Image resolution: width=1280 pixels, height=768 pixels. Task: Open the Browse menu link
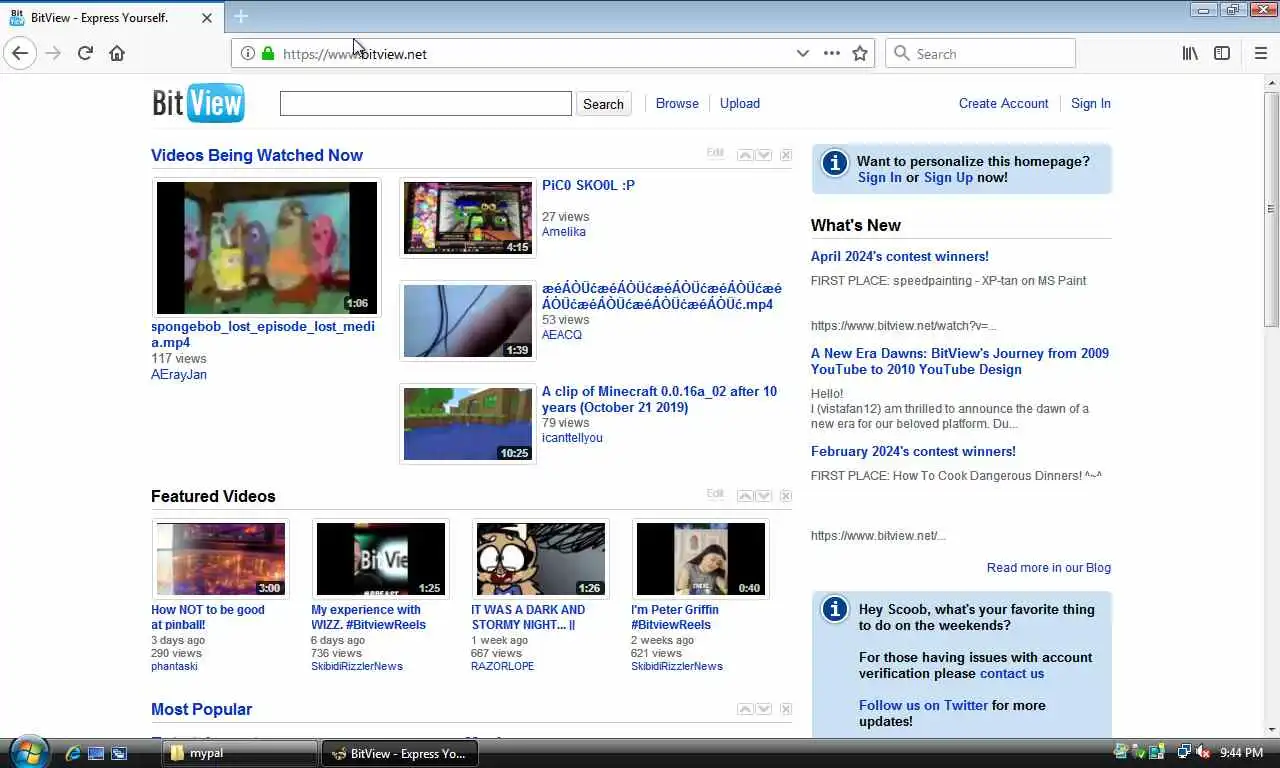coord(677,103)
